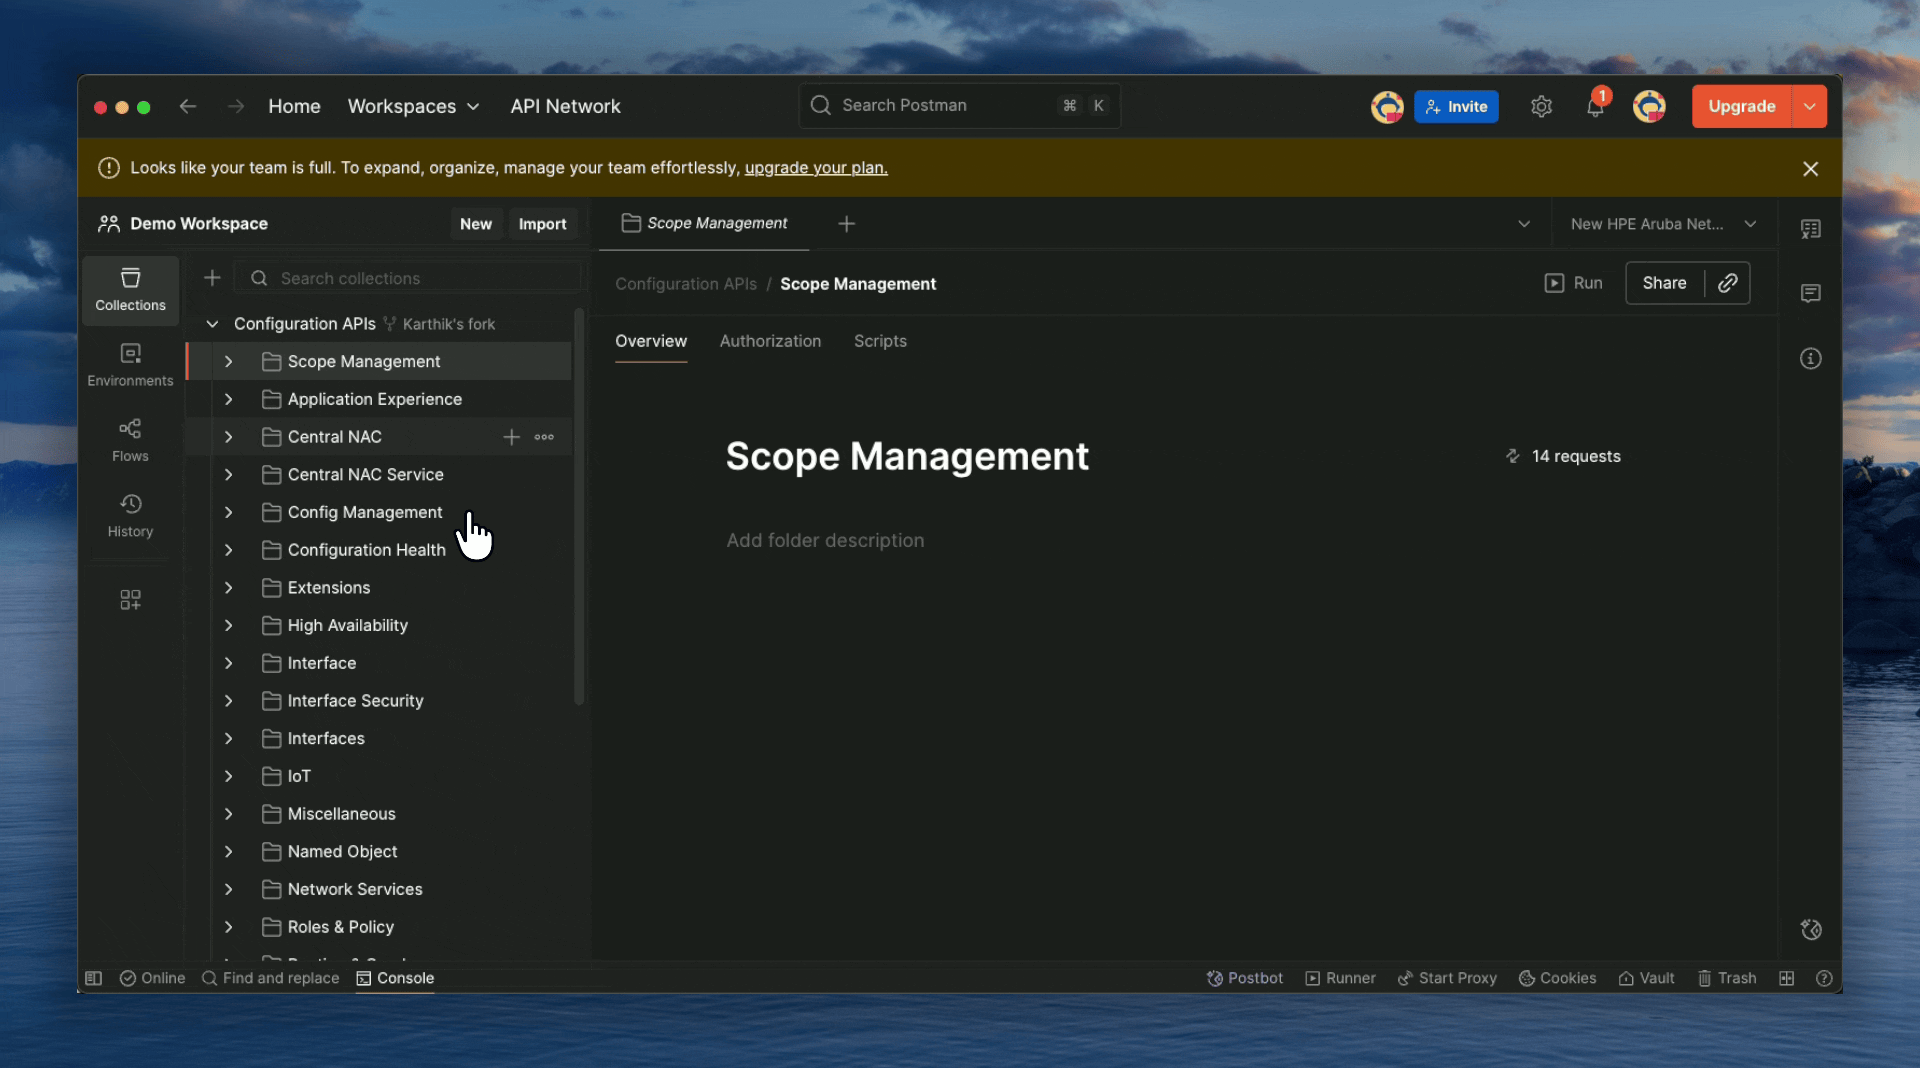The width and height of the screenshot is (1920, 1068).
Task: Switch to the Authorization tab
Action: pyautogui.click(x=770, y=341)
